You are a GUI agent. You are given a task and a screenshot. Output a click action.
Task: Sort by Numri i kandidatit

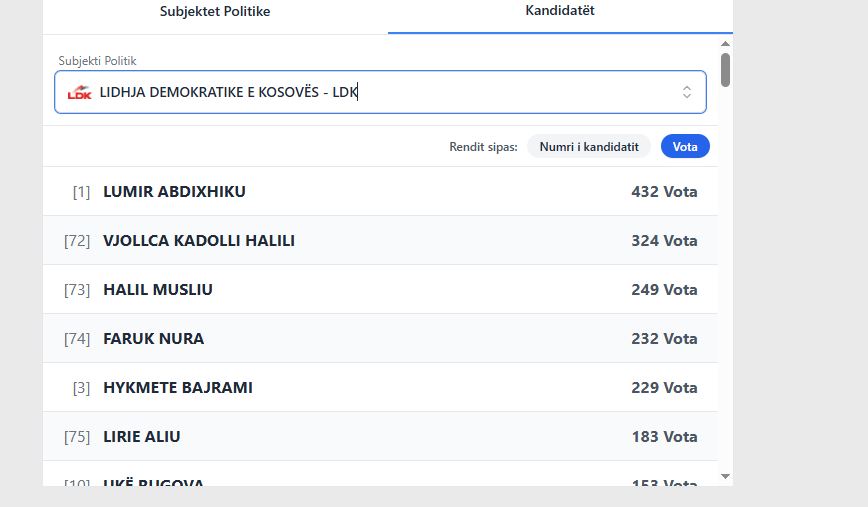point(589,147)
